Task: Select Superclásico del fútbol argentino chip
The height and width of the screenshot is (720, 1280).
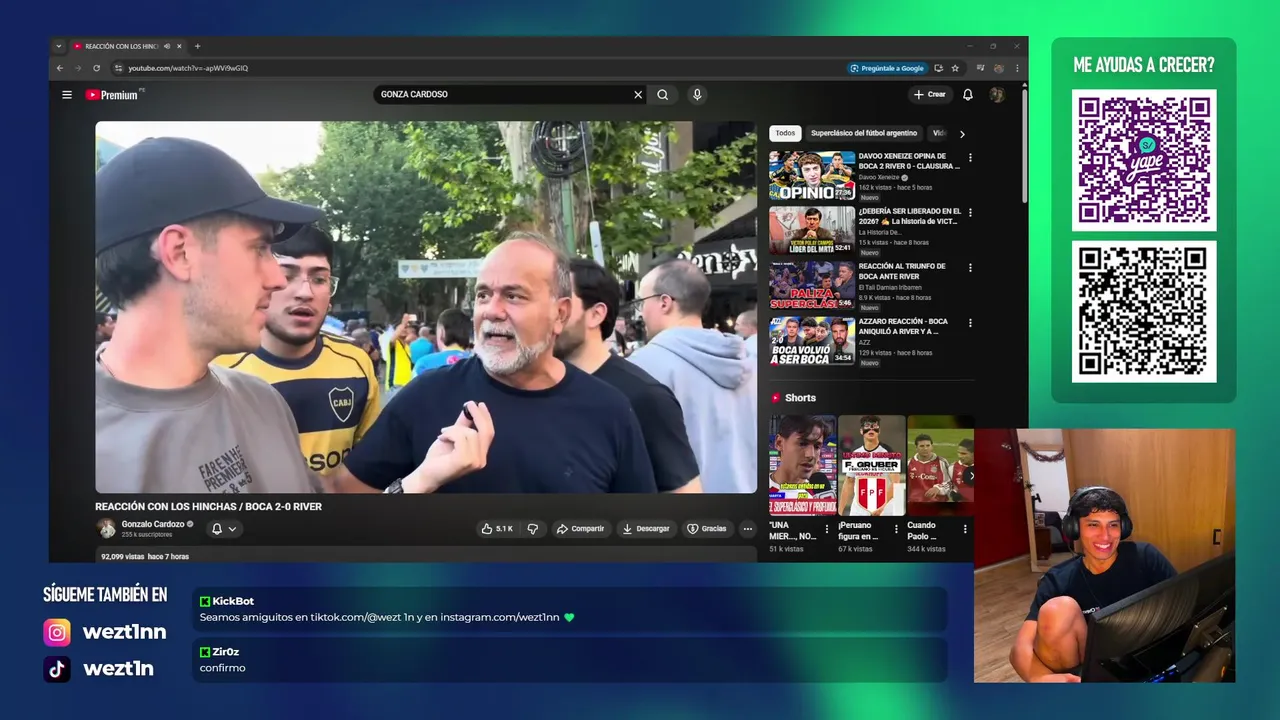Action: pos(864,133)
